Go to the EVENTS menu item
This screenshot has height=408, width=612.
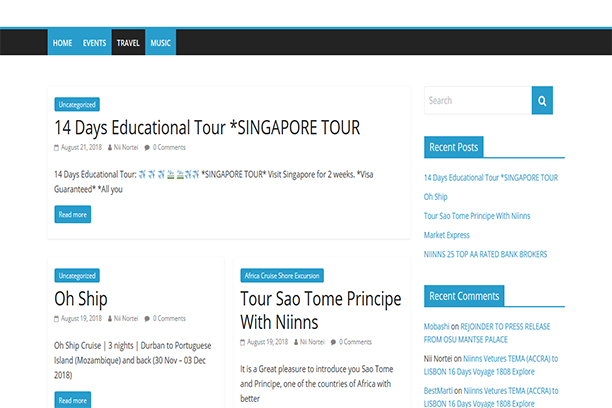coord(94,43)
